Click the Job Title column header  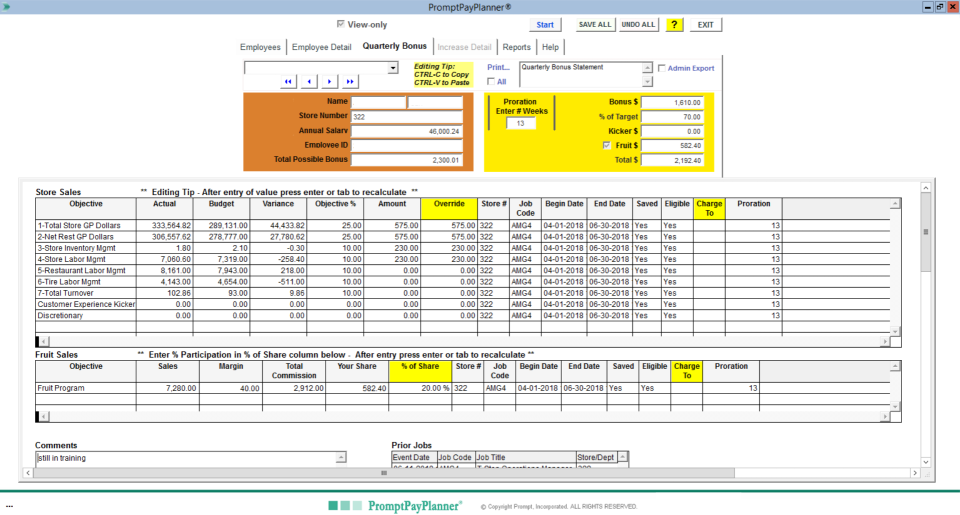point(526,457)
